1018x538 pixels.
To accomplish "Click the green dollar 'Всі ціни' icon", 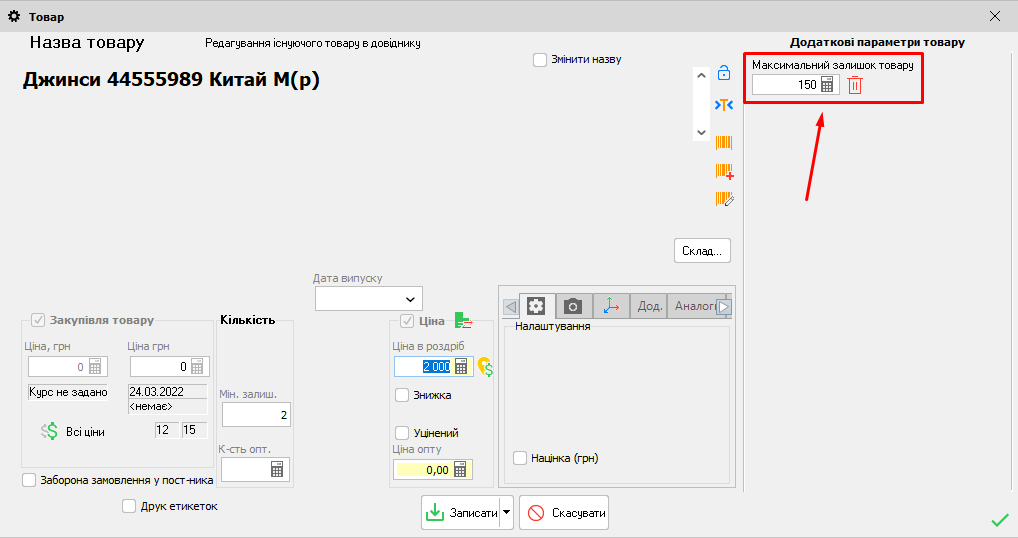I will click(50, 431).
